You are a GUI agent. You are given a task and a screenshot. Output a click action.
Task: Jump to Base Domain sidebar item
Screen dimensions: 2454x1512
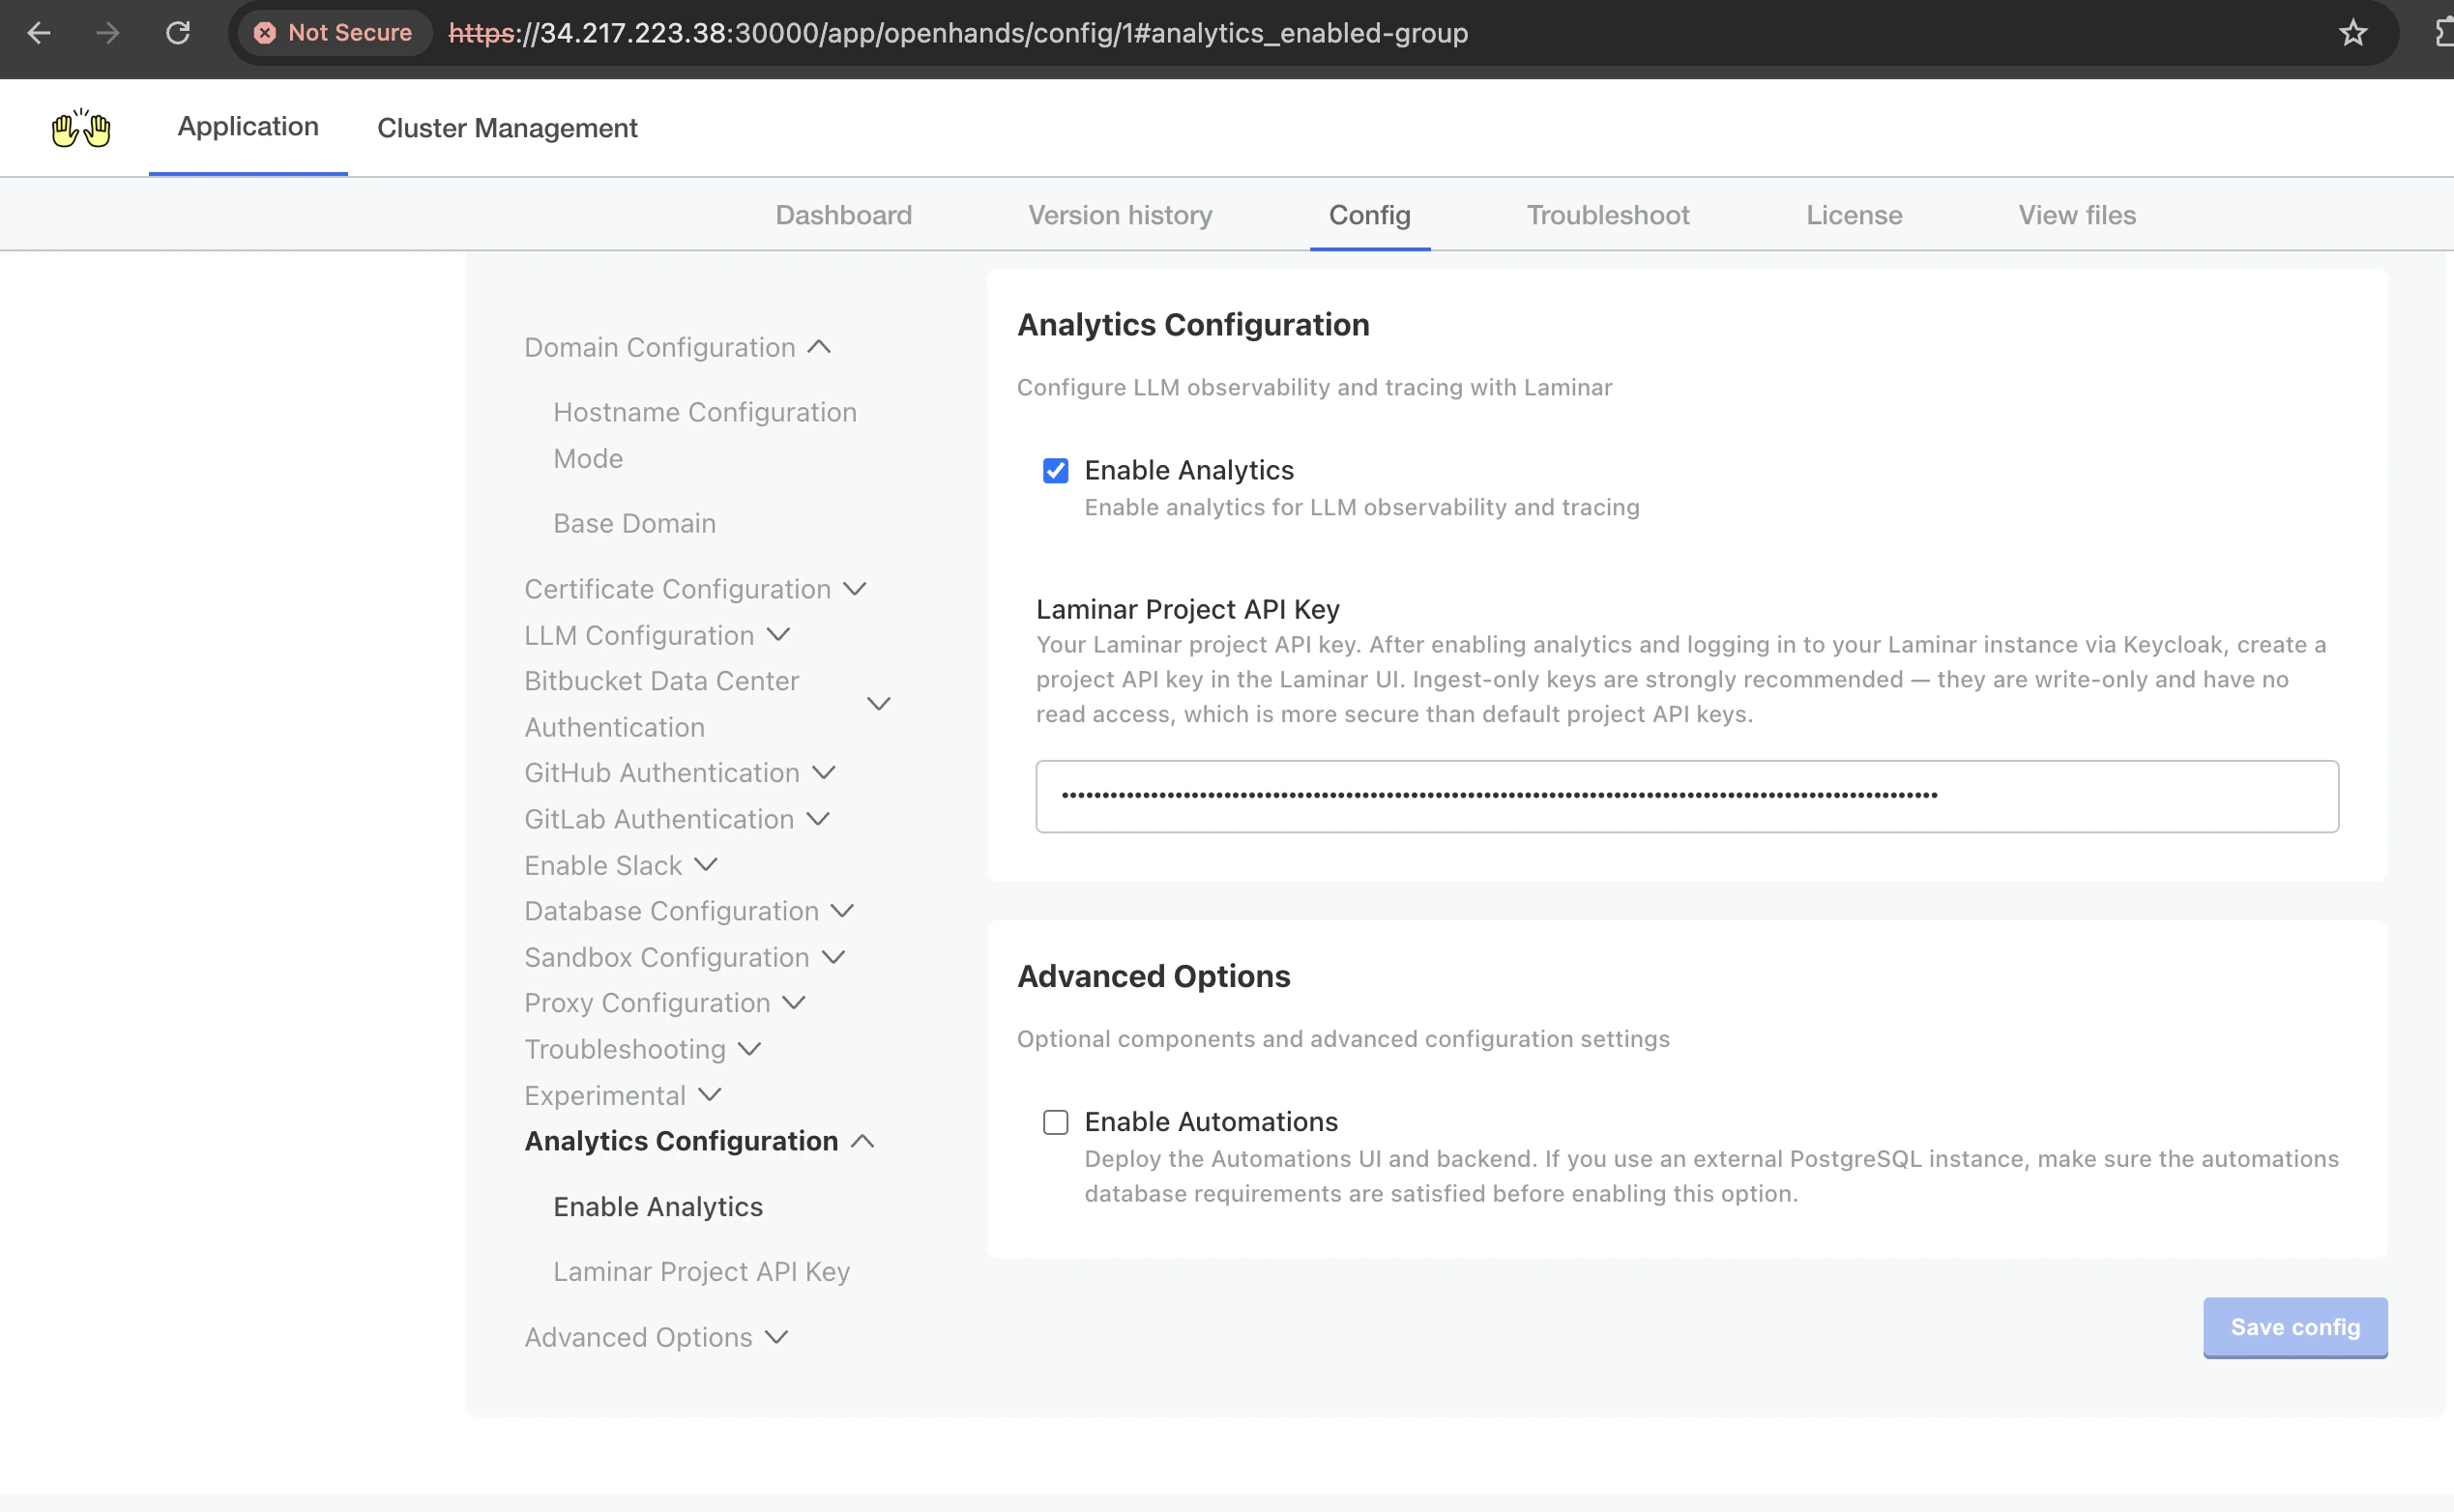pos(634,523)
